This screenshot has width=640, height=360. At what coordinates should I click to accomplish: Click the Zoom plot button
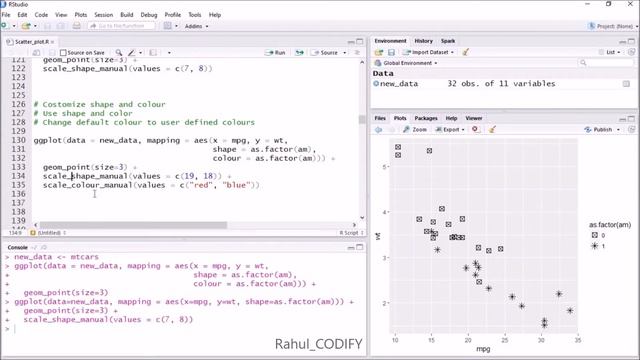(x=415, y=129)
